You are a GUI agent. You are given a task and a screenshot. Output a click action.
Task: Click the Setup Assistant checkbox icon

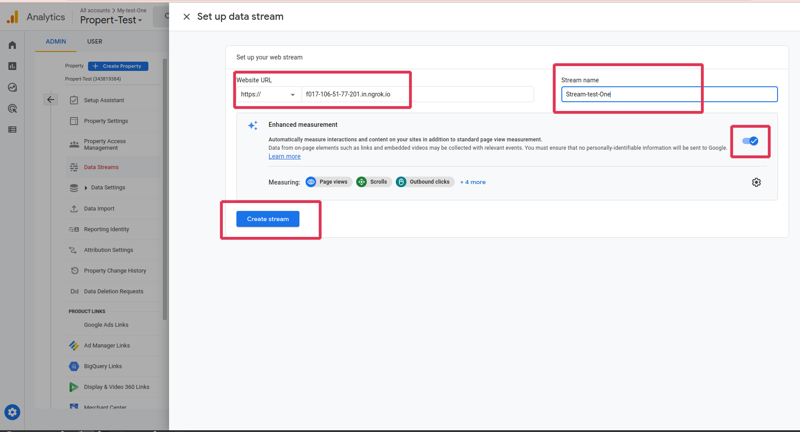point(74,100)
